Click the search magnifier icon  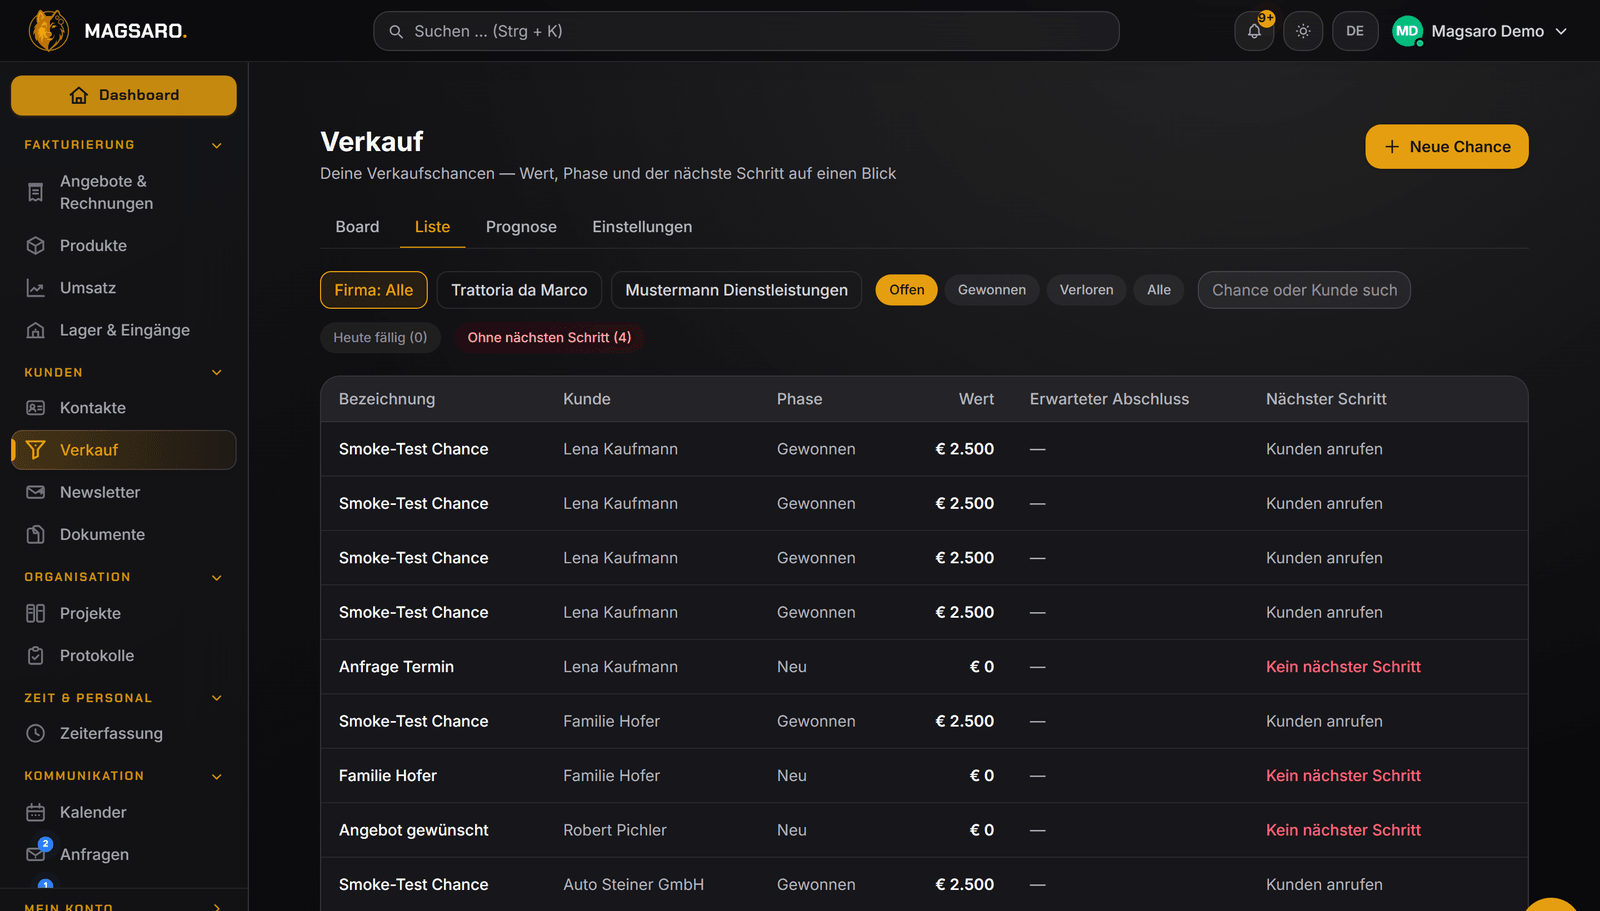coord(396,32)
